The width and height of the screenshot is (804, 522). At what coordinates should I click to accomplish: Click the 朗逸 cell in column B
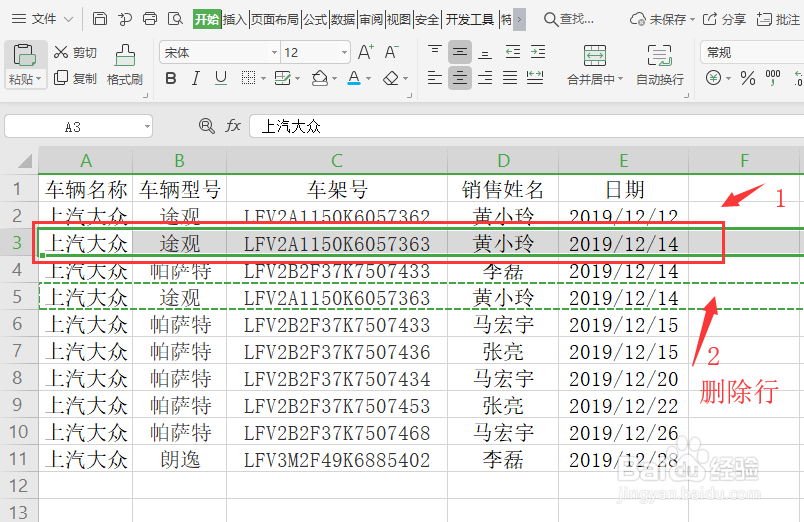click(179, 459)
